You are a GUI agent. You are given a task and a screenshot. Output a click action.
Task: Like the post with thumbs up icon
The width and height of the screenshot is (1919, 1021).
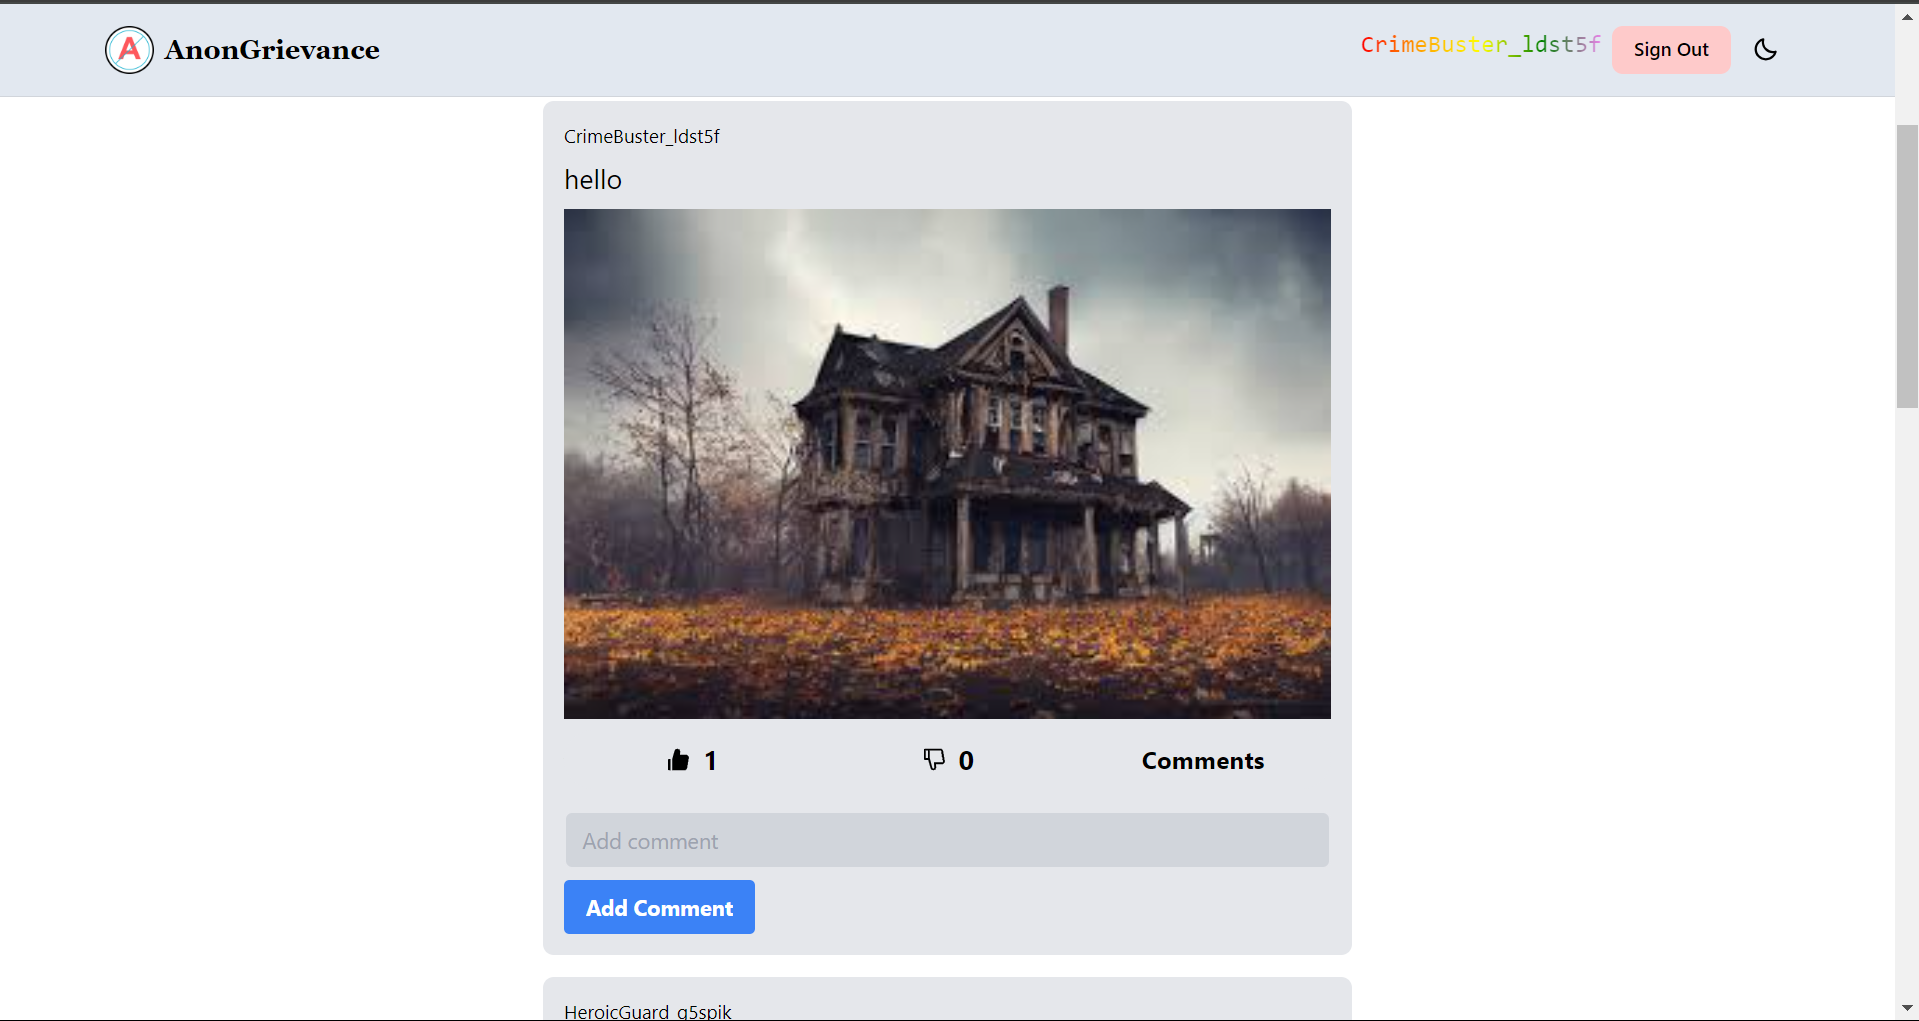[678, 761]
